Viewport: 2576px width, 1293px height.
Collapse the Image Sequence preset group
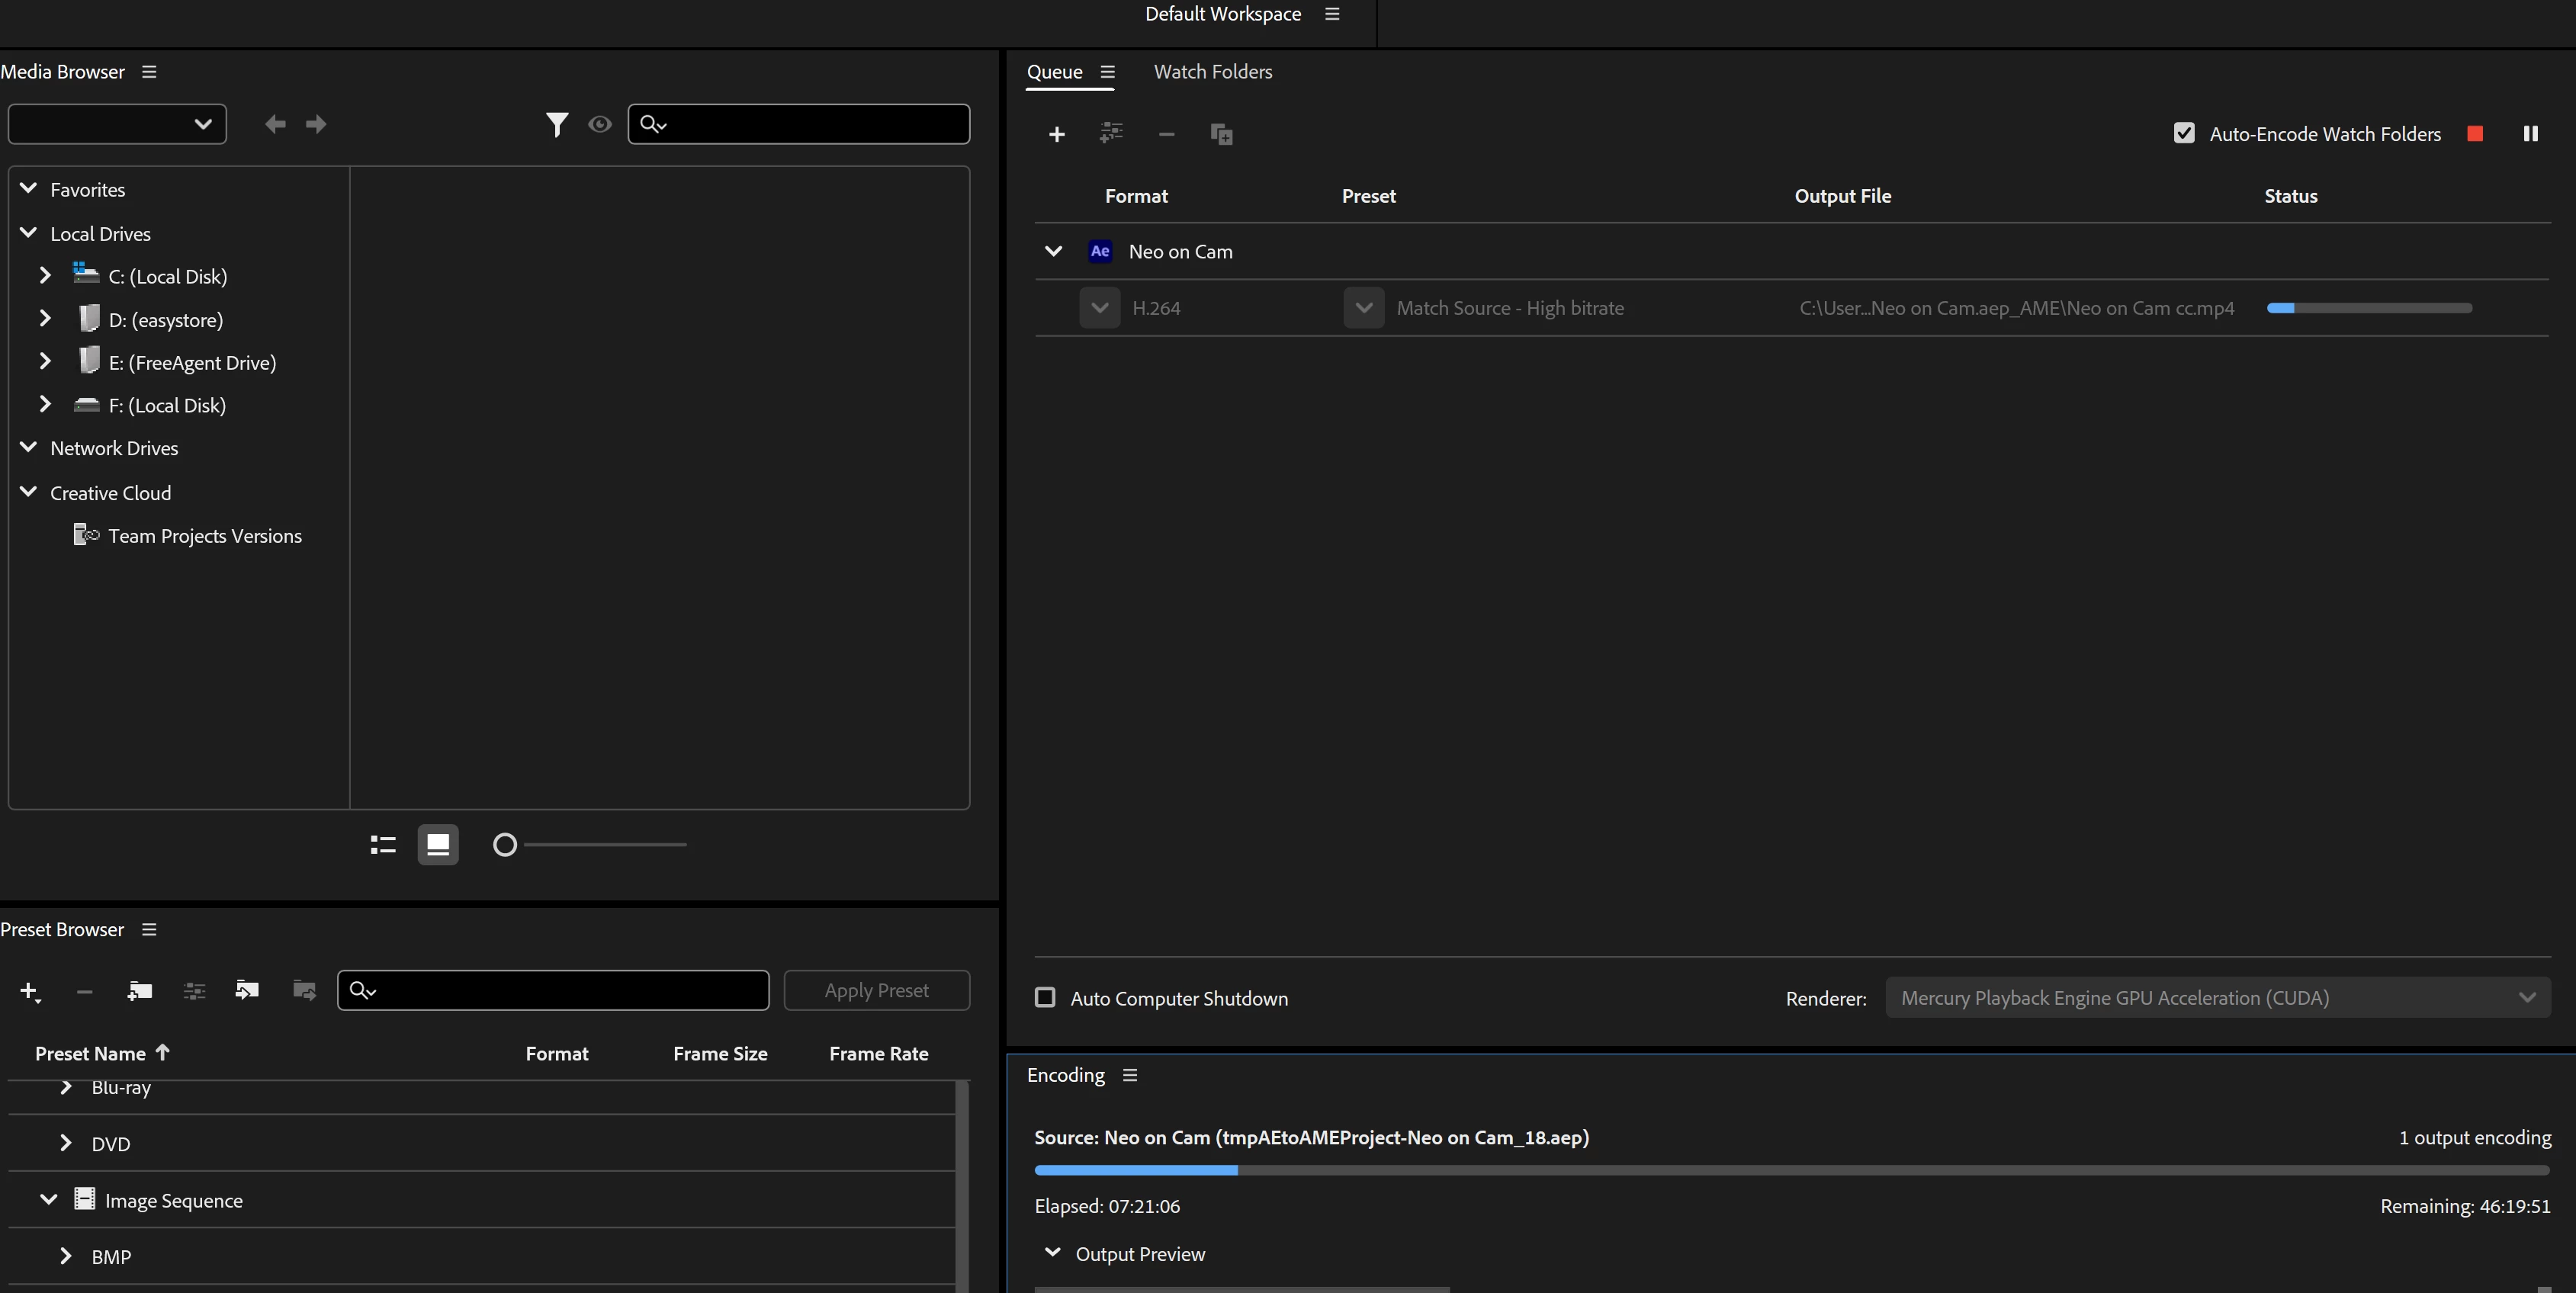(x=48, y=1200)
